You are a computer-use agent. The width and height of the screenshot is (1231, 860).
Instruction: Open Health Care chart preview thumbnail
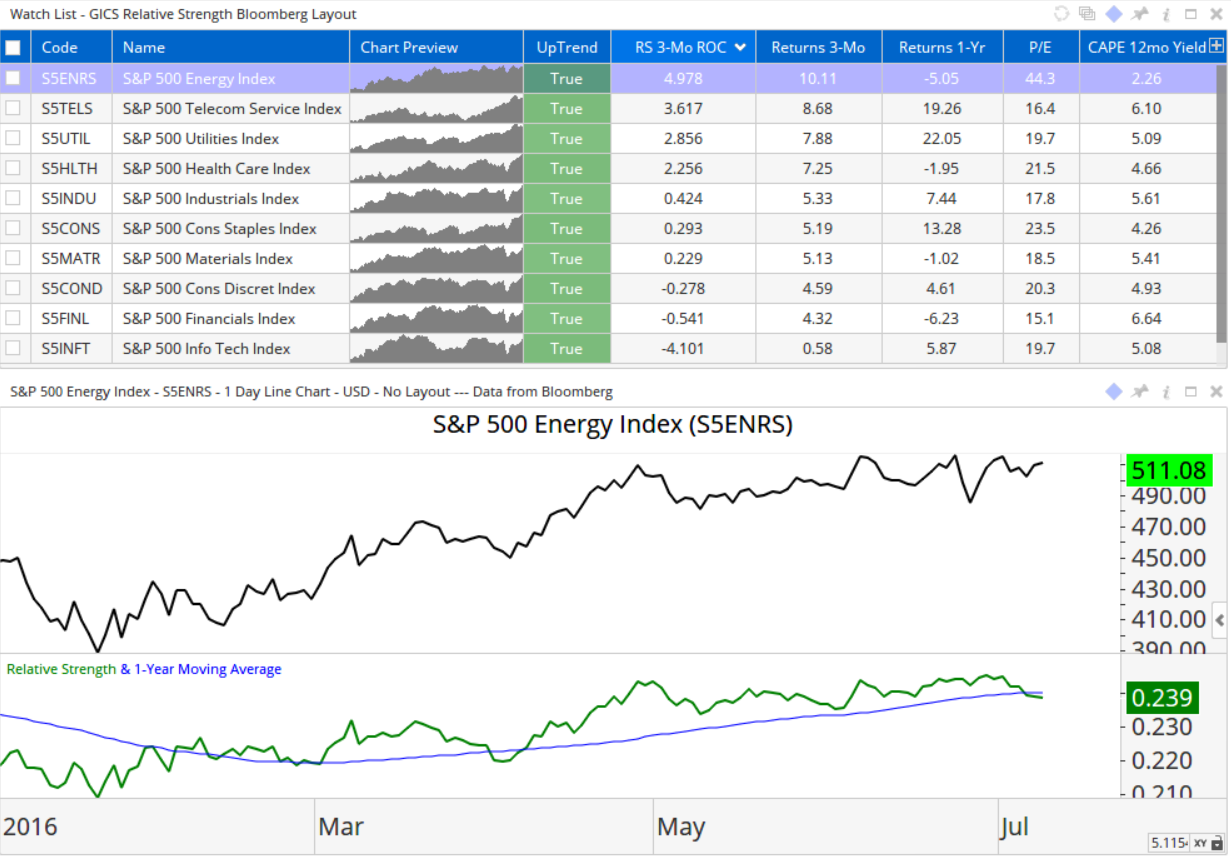[x=436, y=168]
